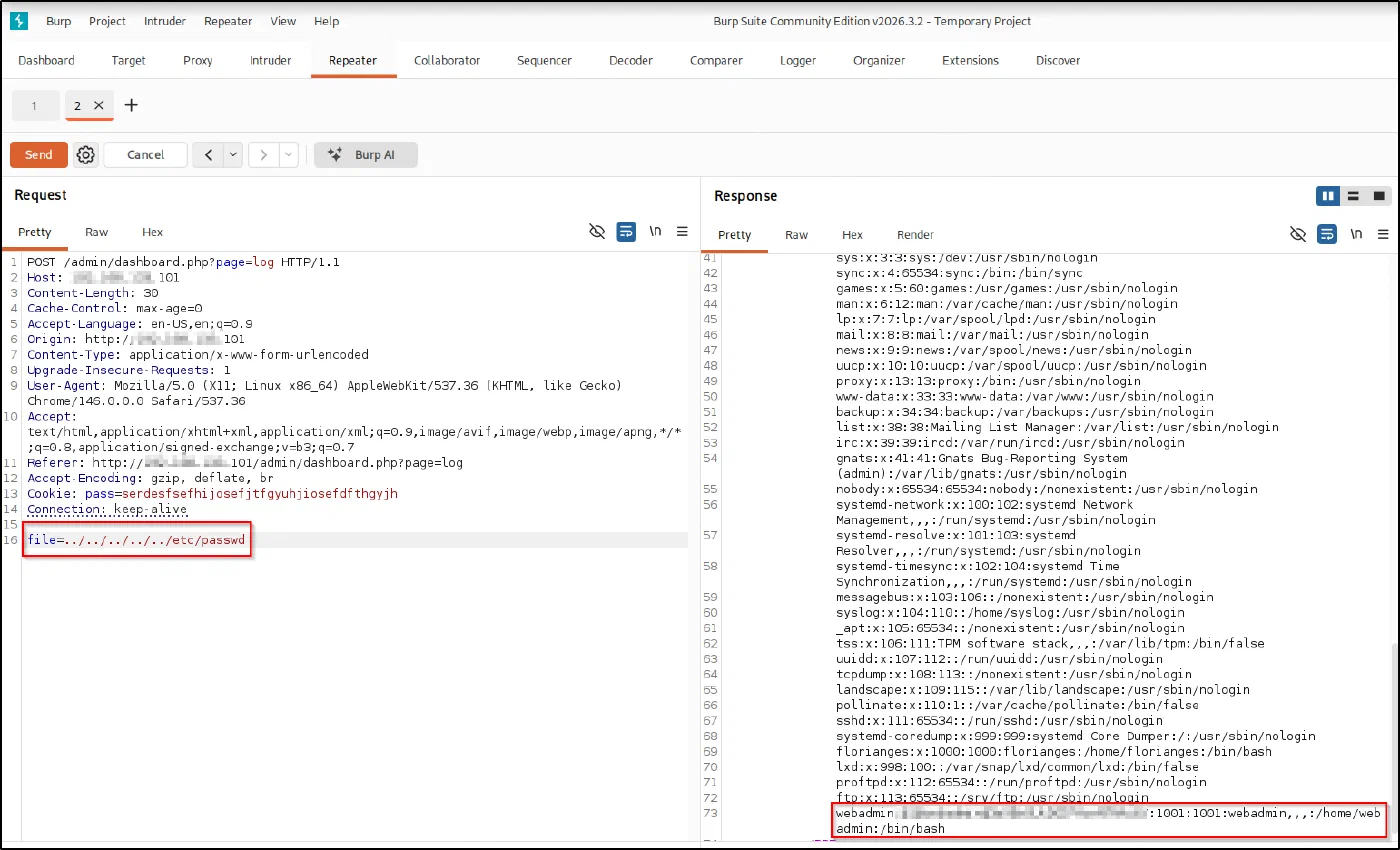Toggle word wrap icon in Response panel

pyautogui.click(x=1327, y=234)
